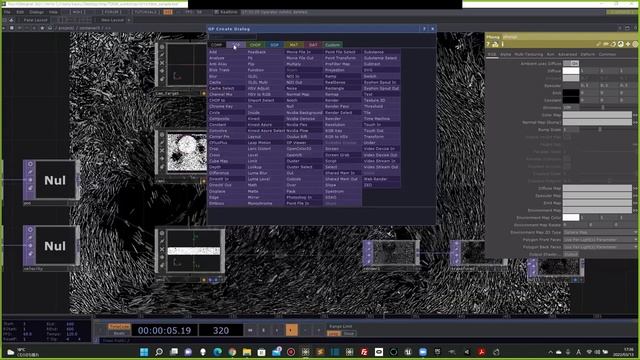Pick the Level operator entry
This screenshot has height=360, width=640.
pos(265,155)
